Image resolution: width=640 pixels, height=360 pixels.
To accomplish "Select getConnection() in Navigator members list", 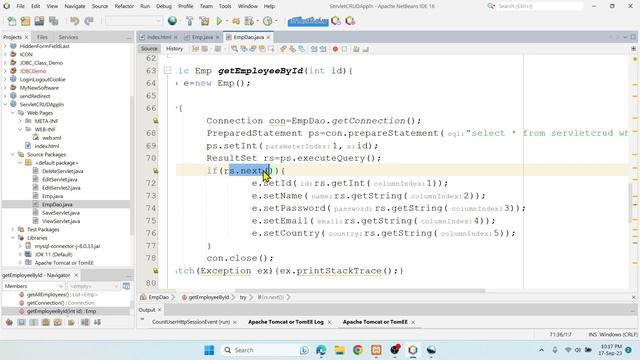I will (x=60, y=303).
